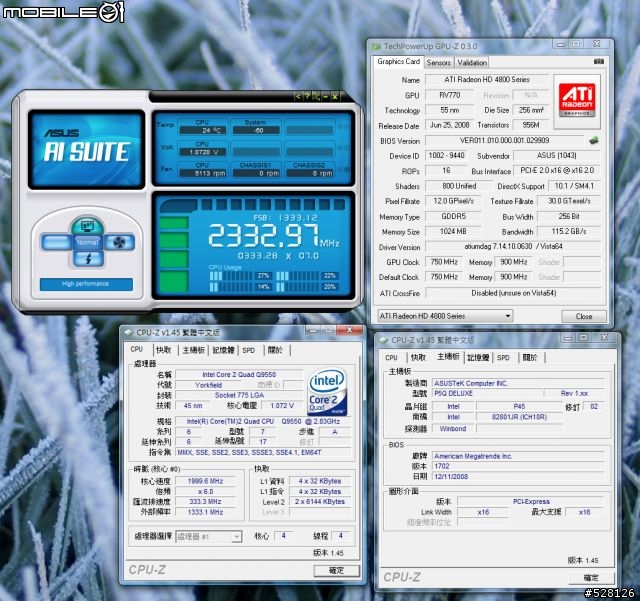Select CPU tab in right CPU-Z window
Screen dimensions: 640x601
[391, 358]
